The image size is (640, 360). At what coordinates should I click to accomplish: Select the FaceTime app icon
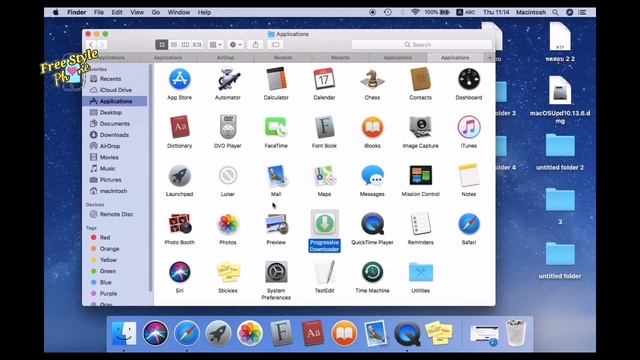coord(276,127)
